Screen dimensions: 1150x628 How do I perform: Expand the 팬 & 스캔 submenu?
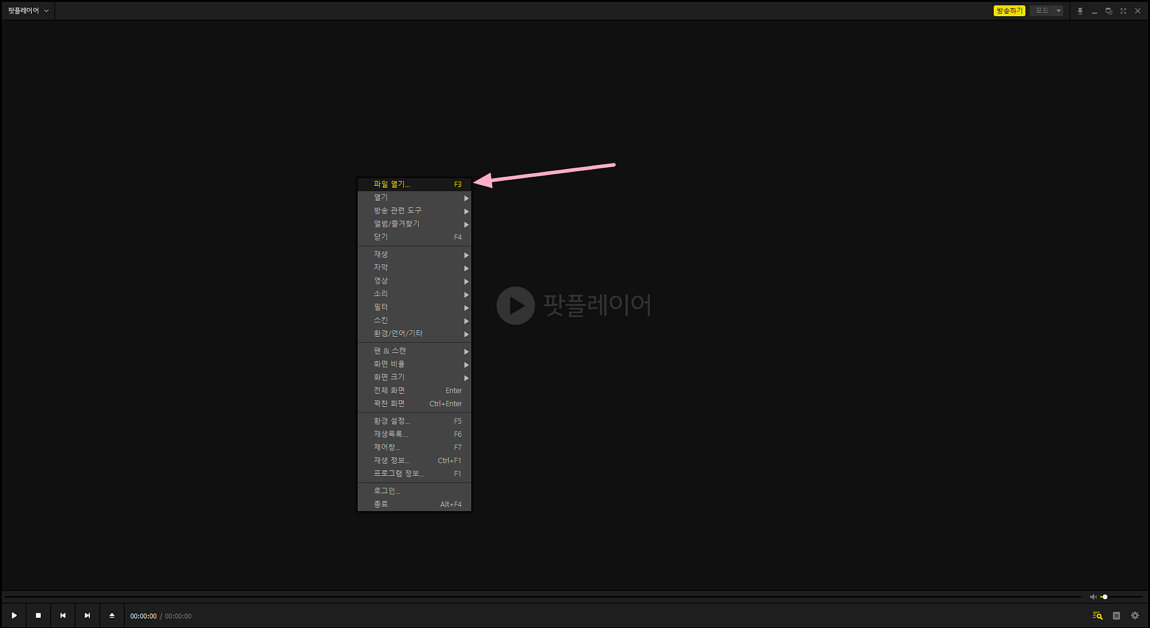coord(414,351)
